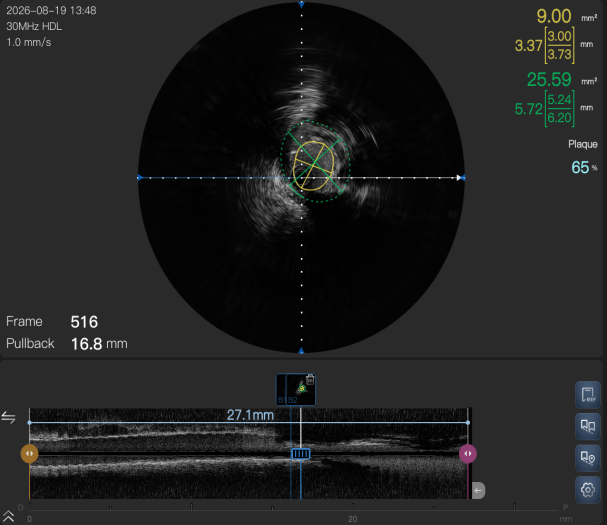Click the left blue triangle cut-plane marker

[140, 178]
